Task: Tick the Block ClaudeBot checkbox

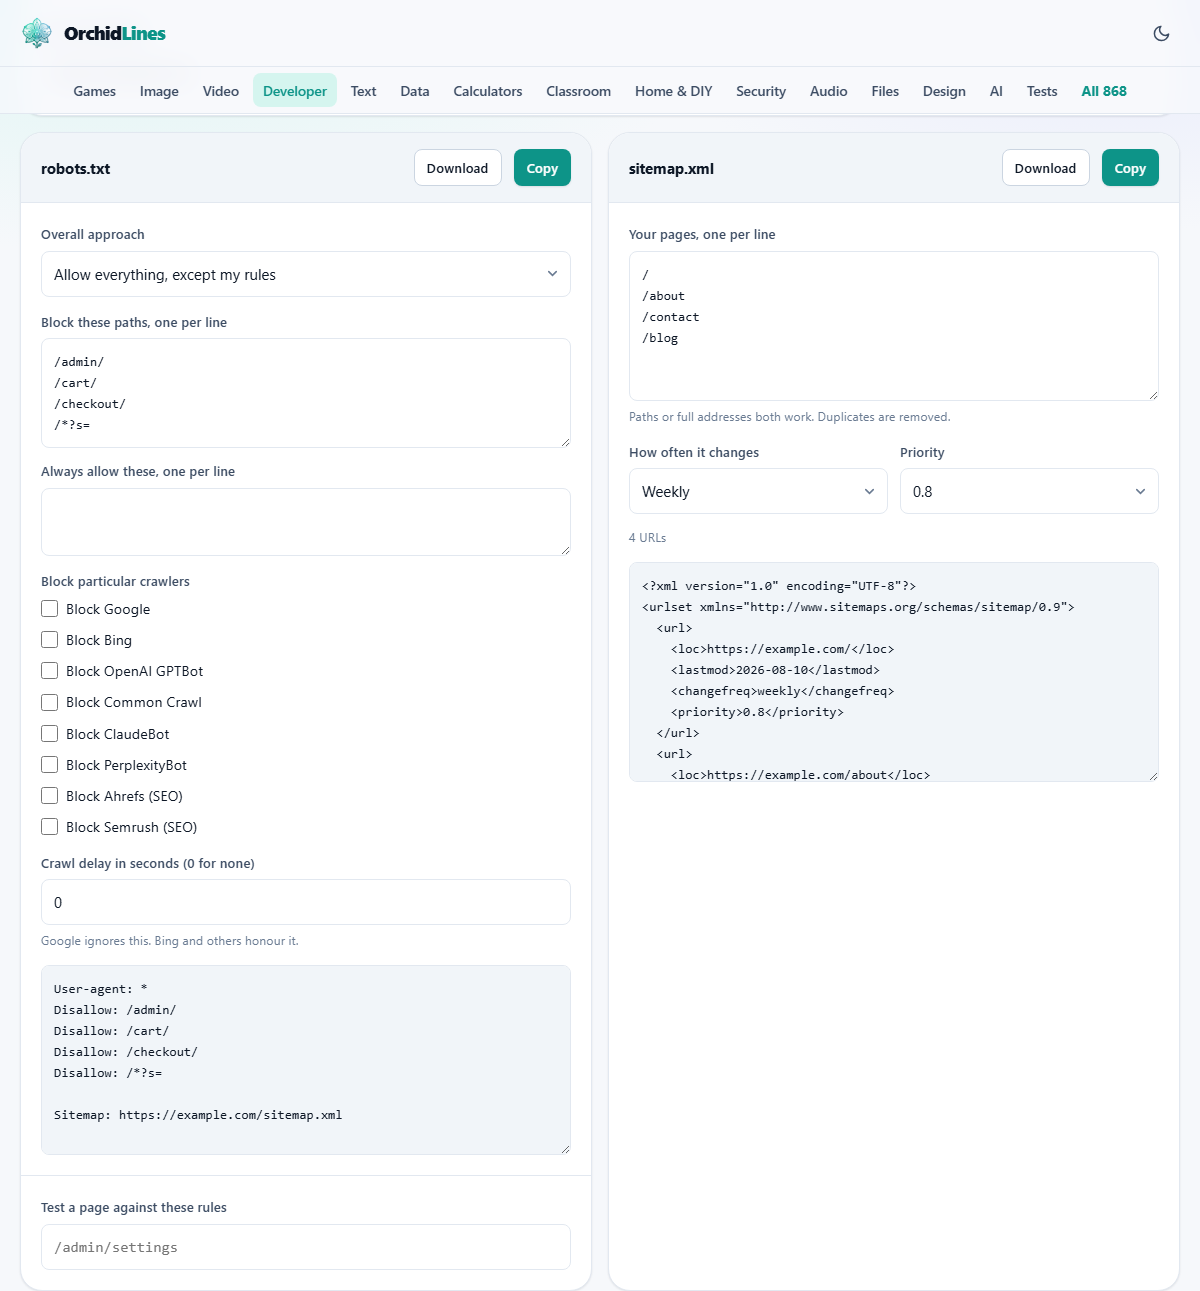Action: point(49,734)
